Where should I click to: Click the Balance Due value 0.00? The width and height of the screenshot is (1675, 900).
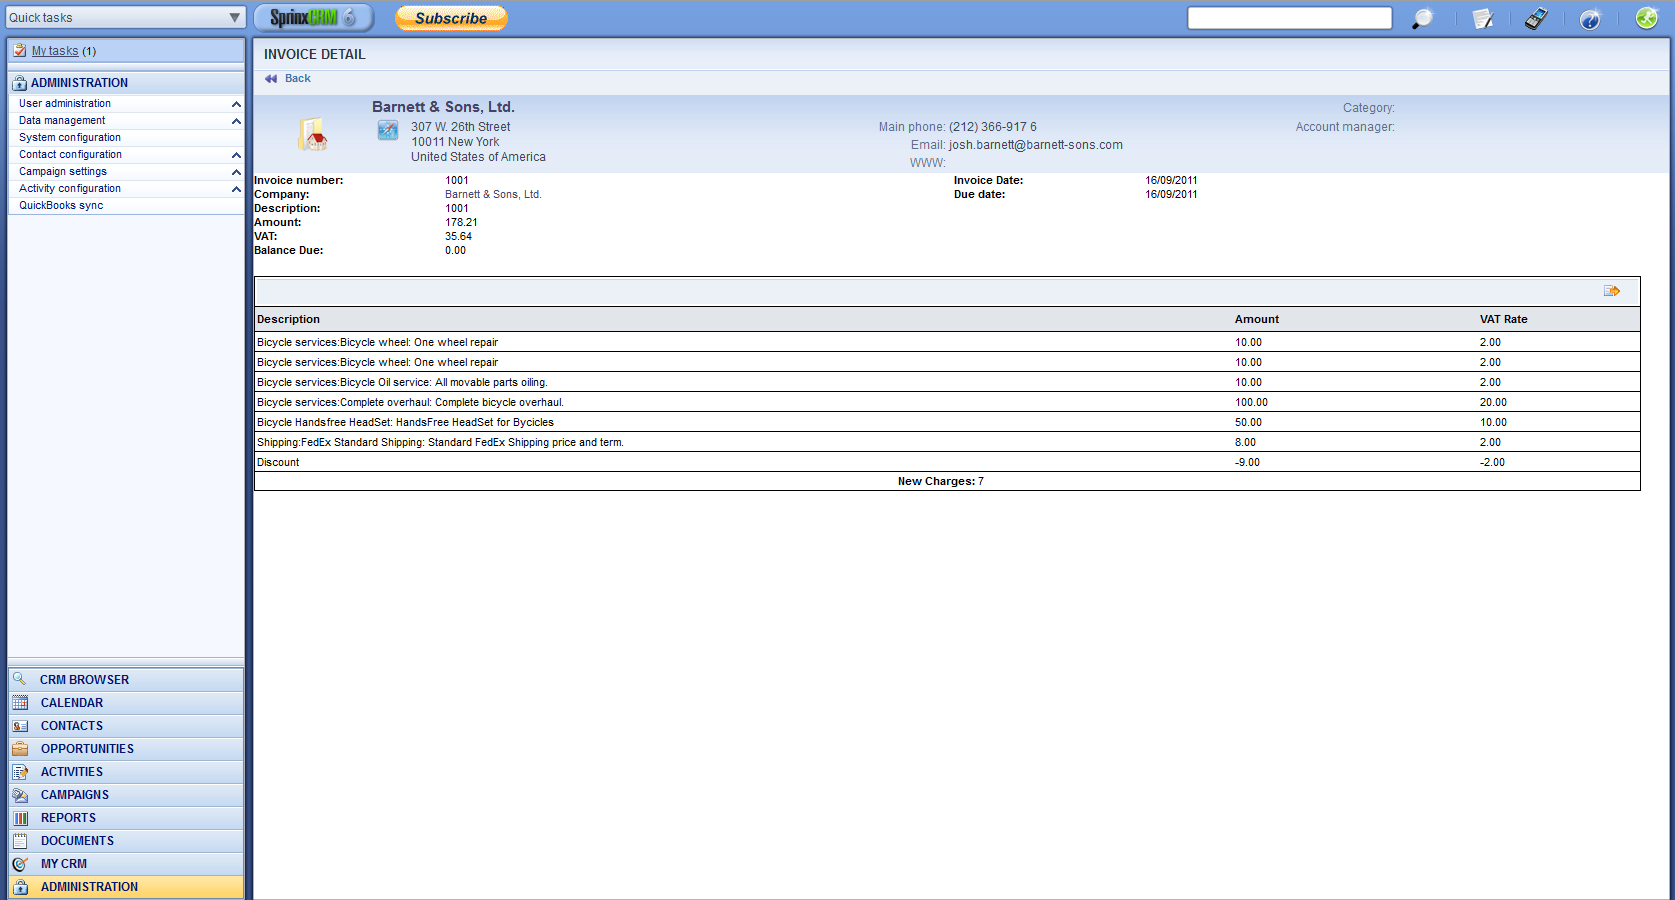coord(455,251)
